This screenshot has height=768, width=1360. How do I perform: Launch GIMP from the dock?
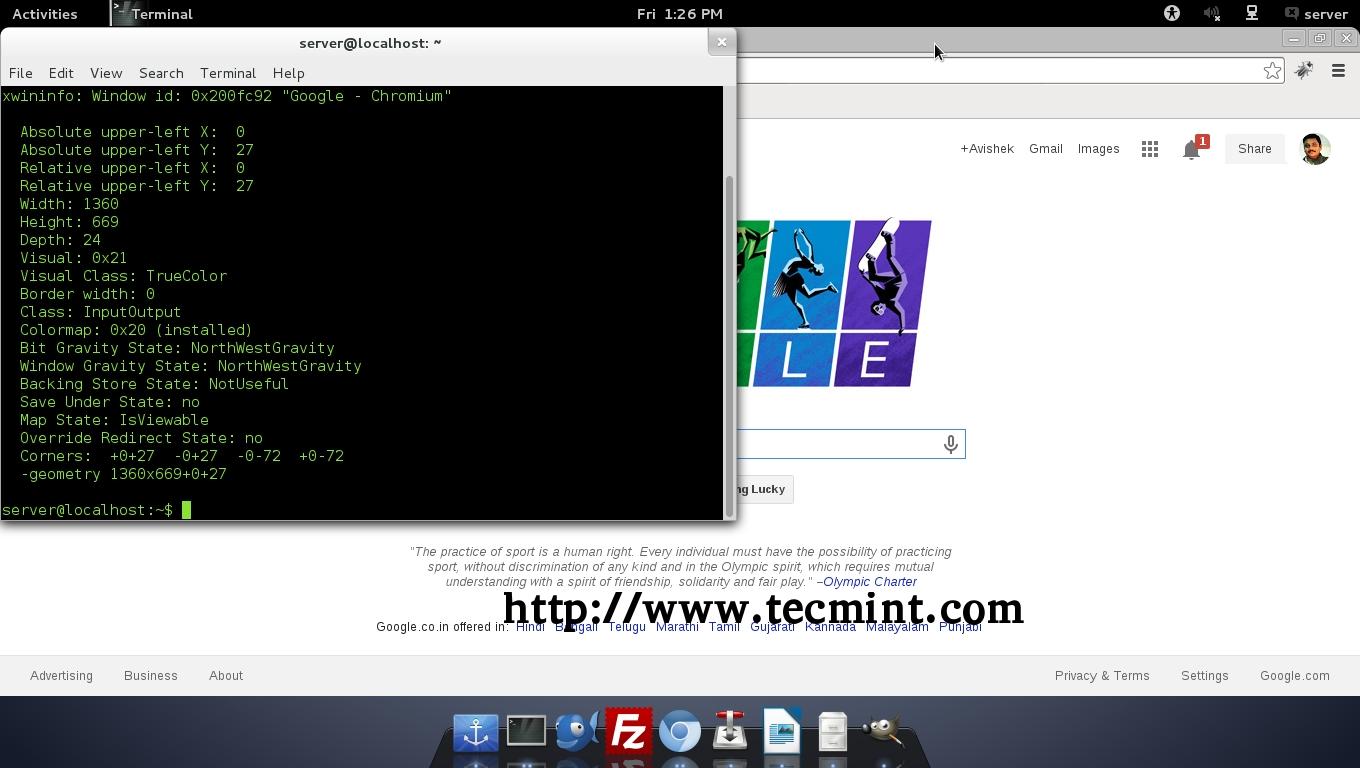click(883, 730)
